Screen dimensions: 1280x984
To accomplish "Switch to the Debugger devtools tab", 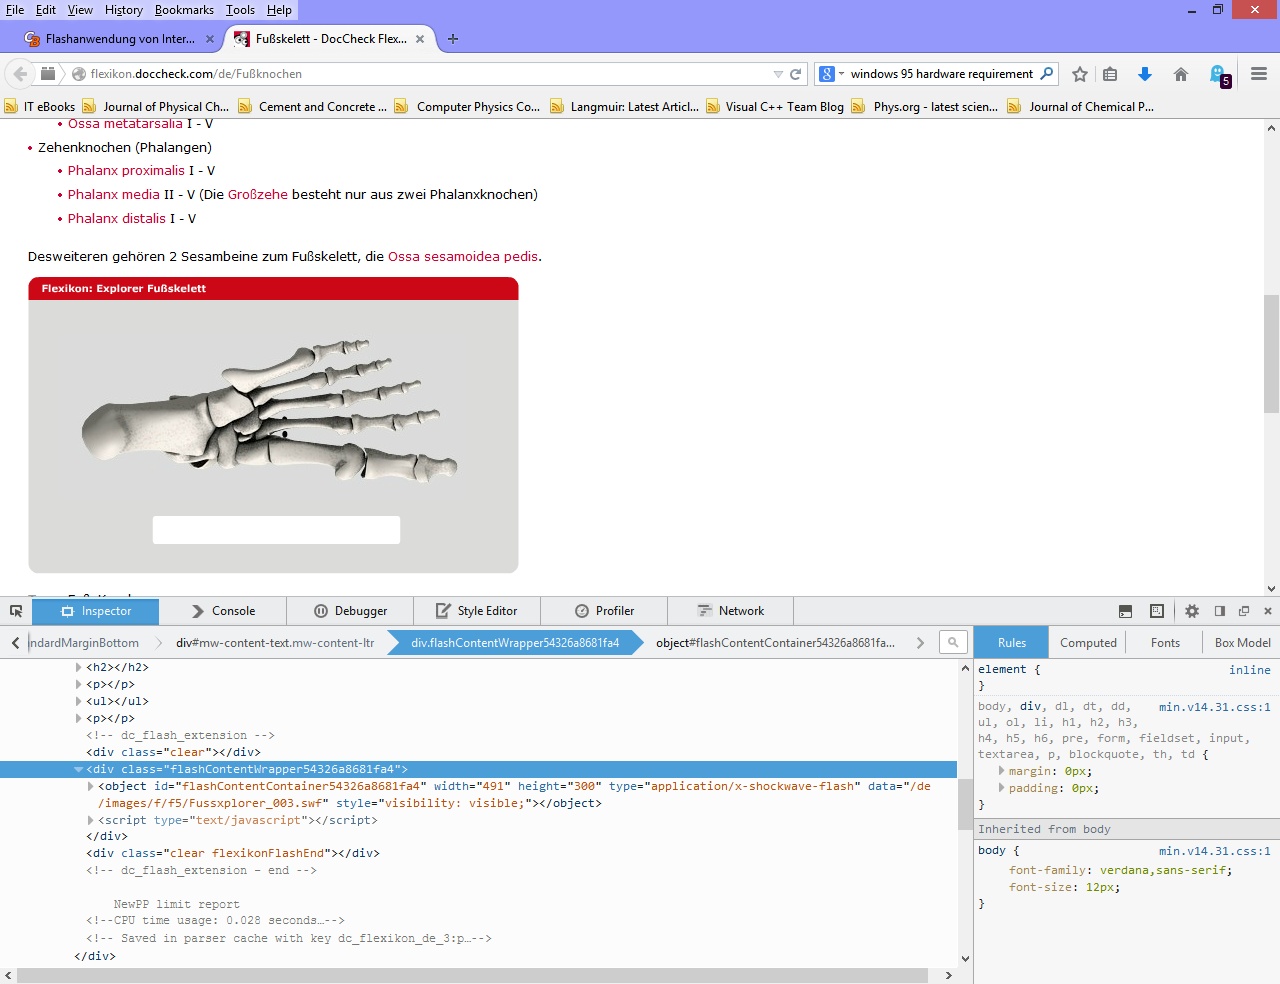I will click(x=350, y=611).
